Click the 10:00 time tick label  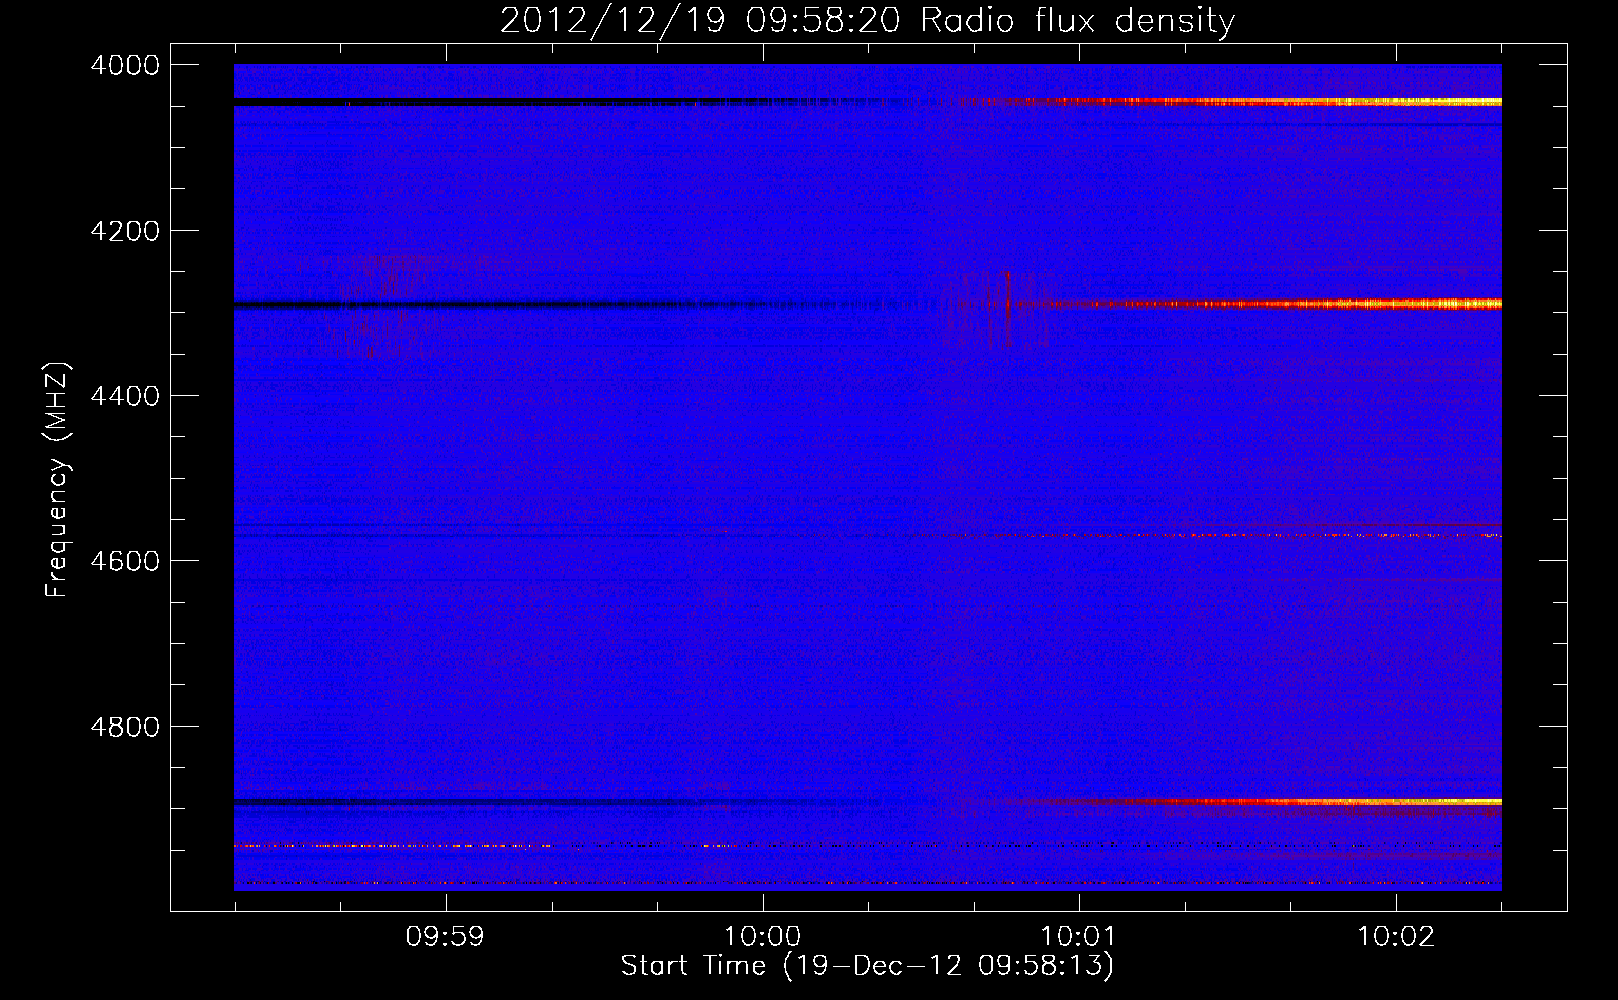pyautogui.click(x=762, y=936)
